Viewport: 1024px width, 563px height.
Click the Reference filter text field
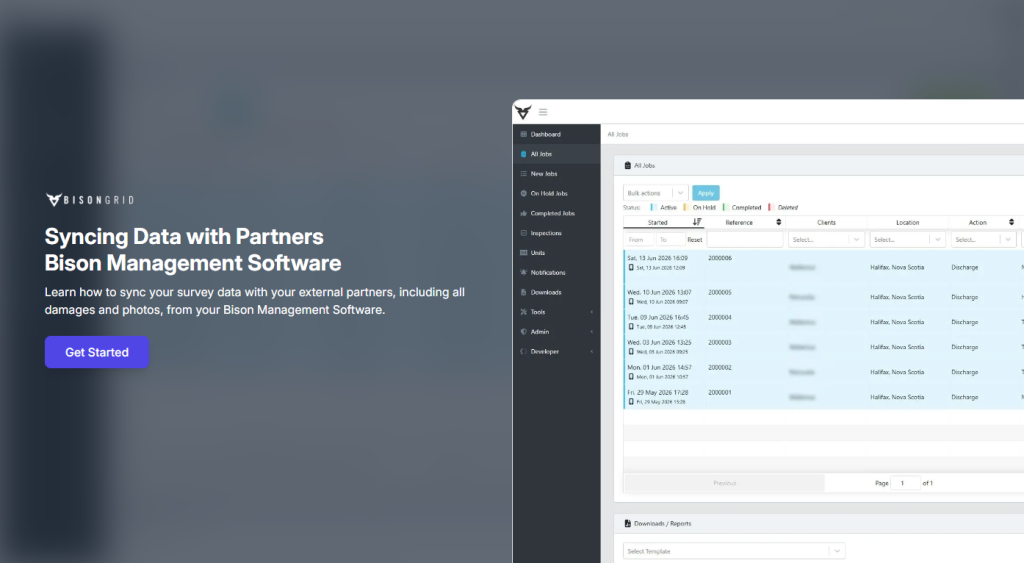point(745,240)
